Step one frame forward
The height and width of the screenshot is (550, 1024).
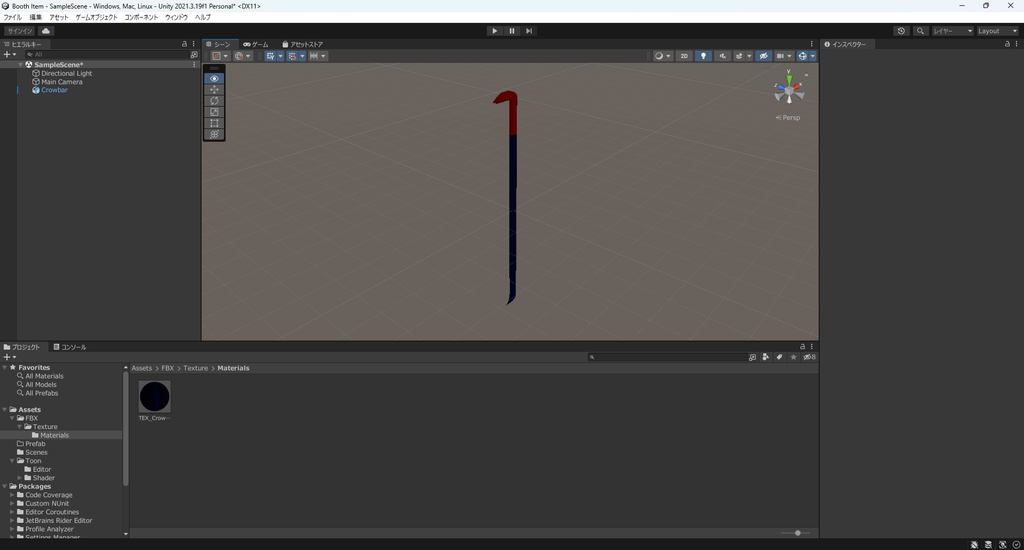(529, 31)
